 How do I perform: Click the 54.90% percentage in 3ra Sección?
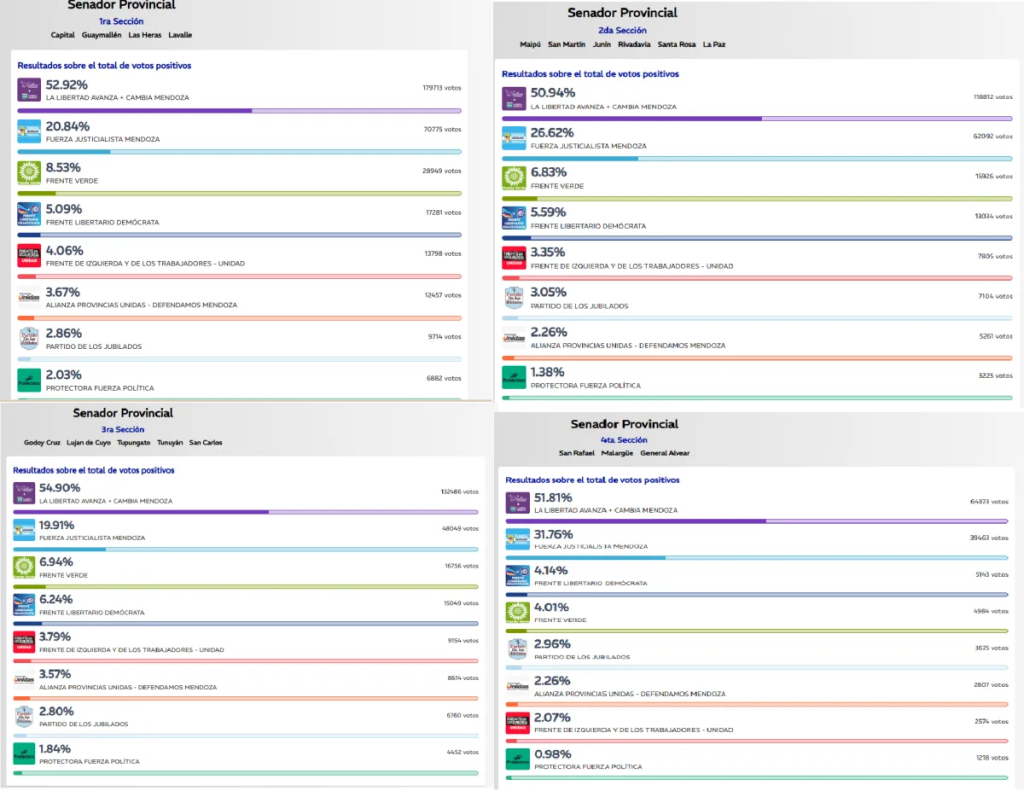pyautogui.click(x=59, y=488)
